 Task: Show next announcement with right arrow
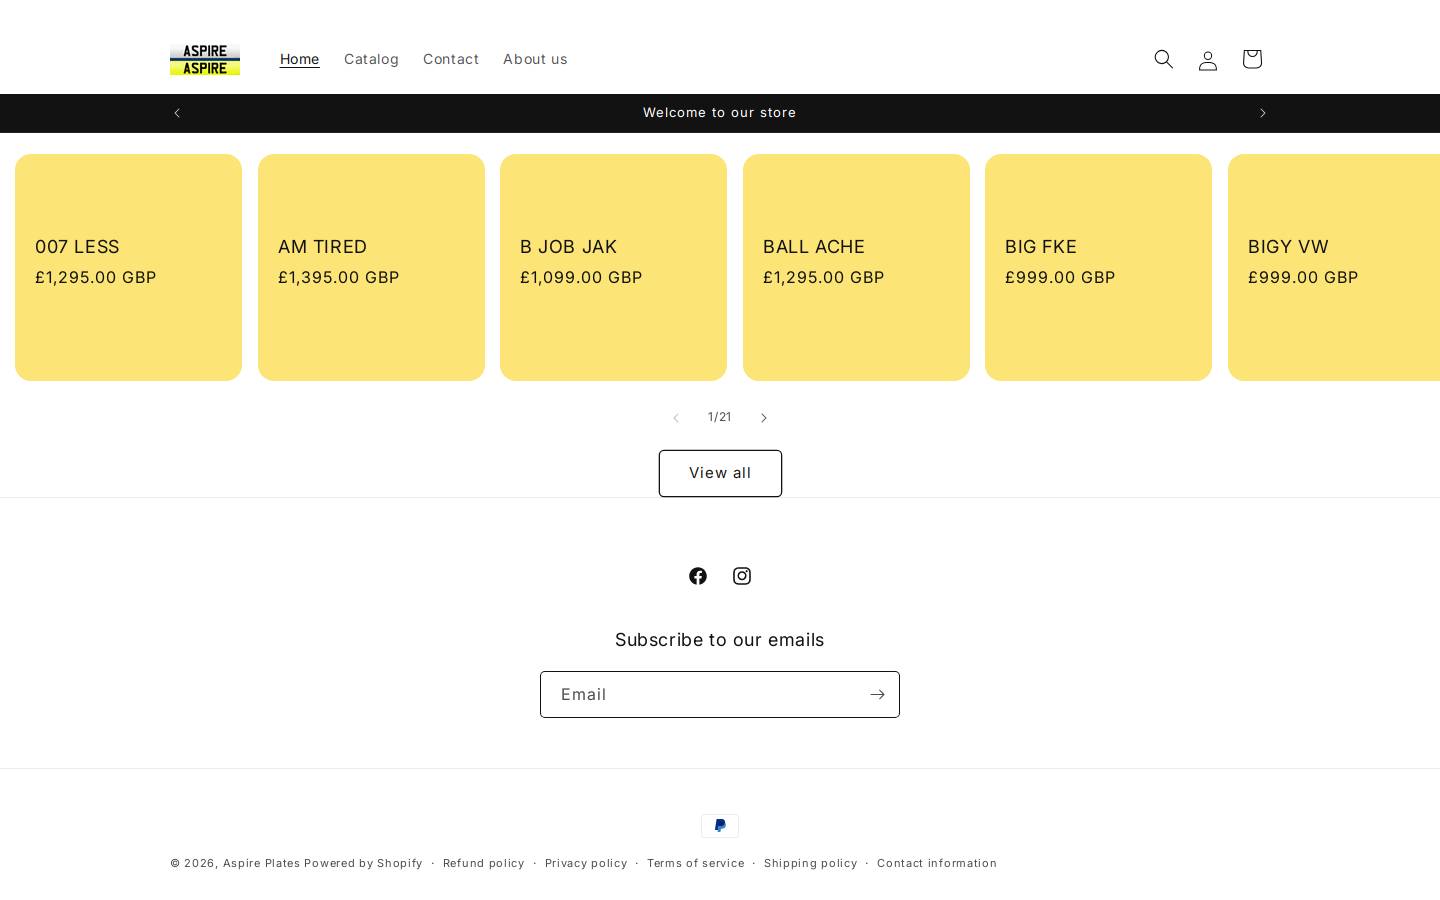1262,113
